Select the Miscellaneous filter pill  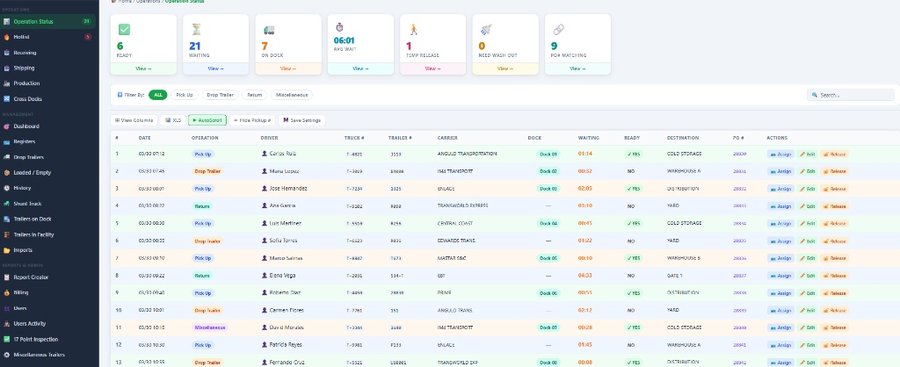(292, 95)
